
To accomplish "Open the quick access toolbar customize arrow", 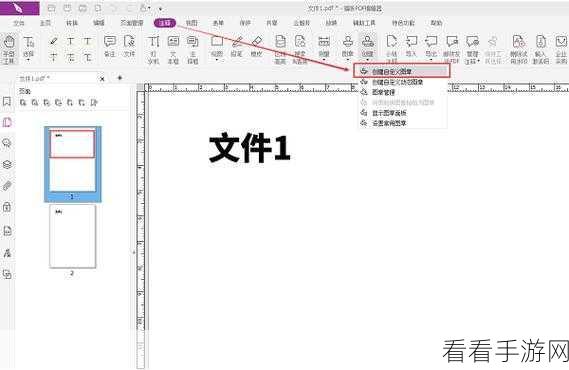I will coord(160,8).
